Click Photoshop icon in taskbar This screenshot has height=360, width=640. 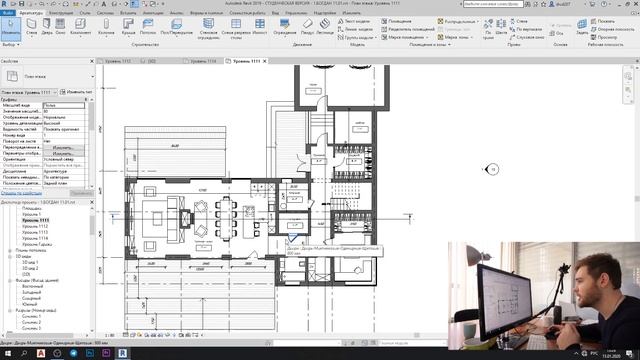(90, 353)
